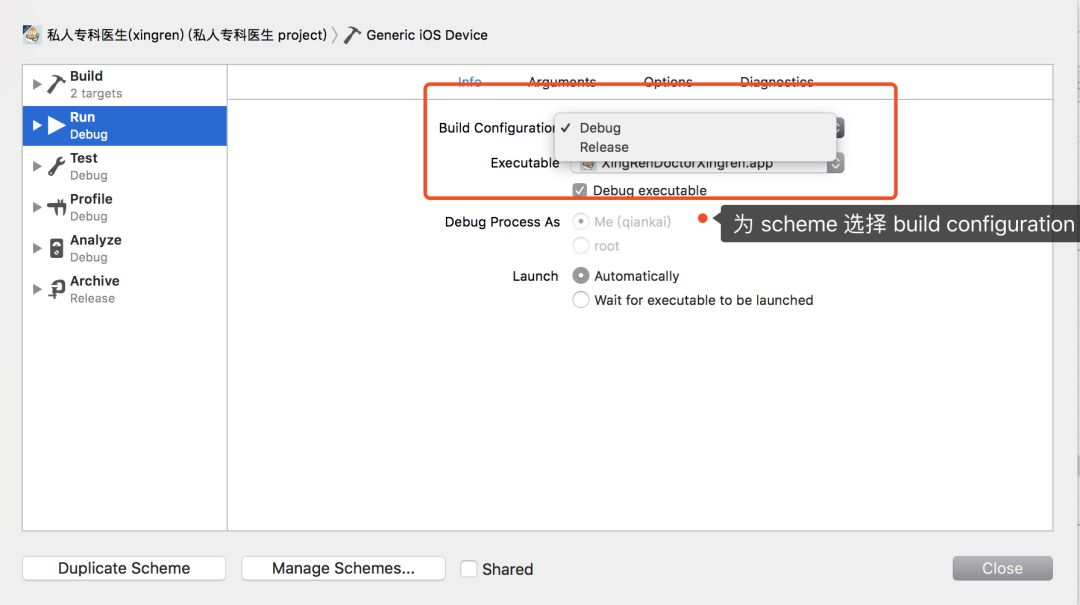
Task: Click the Profile instrument icon
Action: [x=56, y=207]
